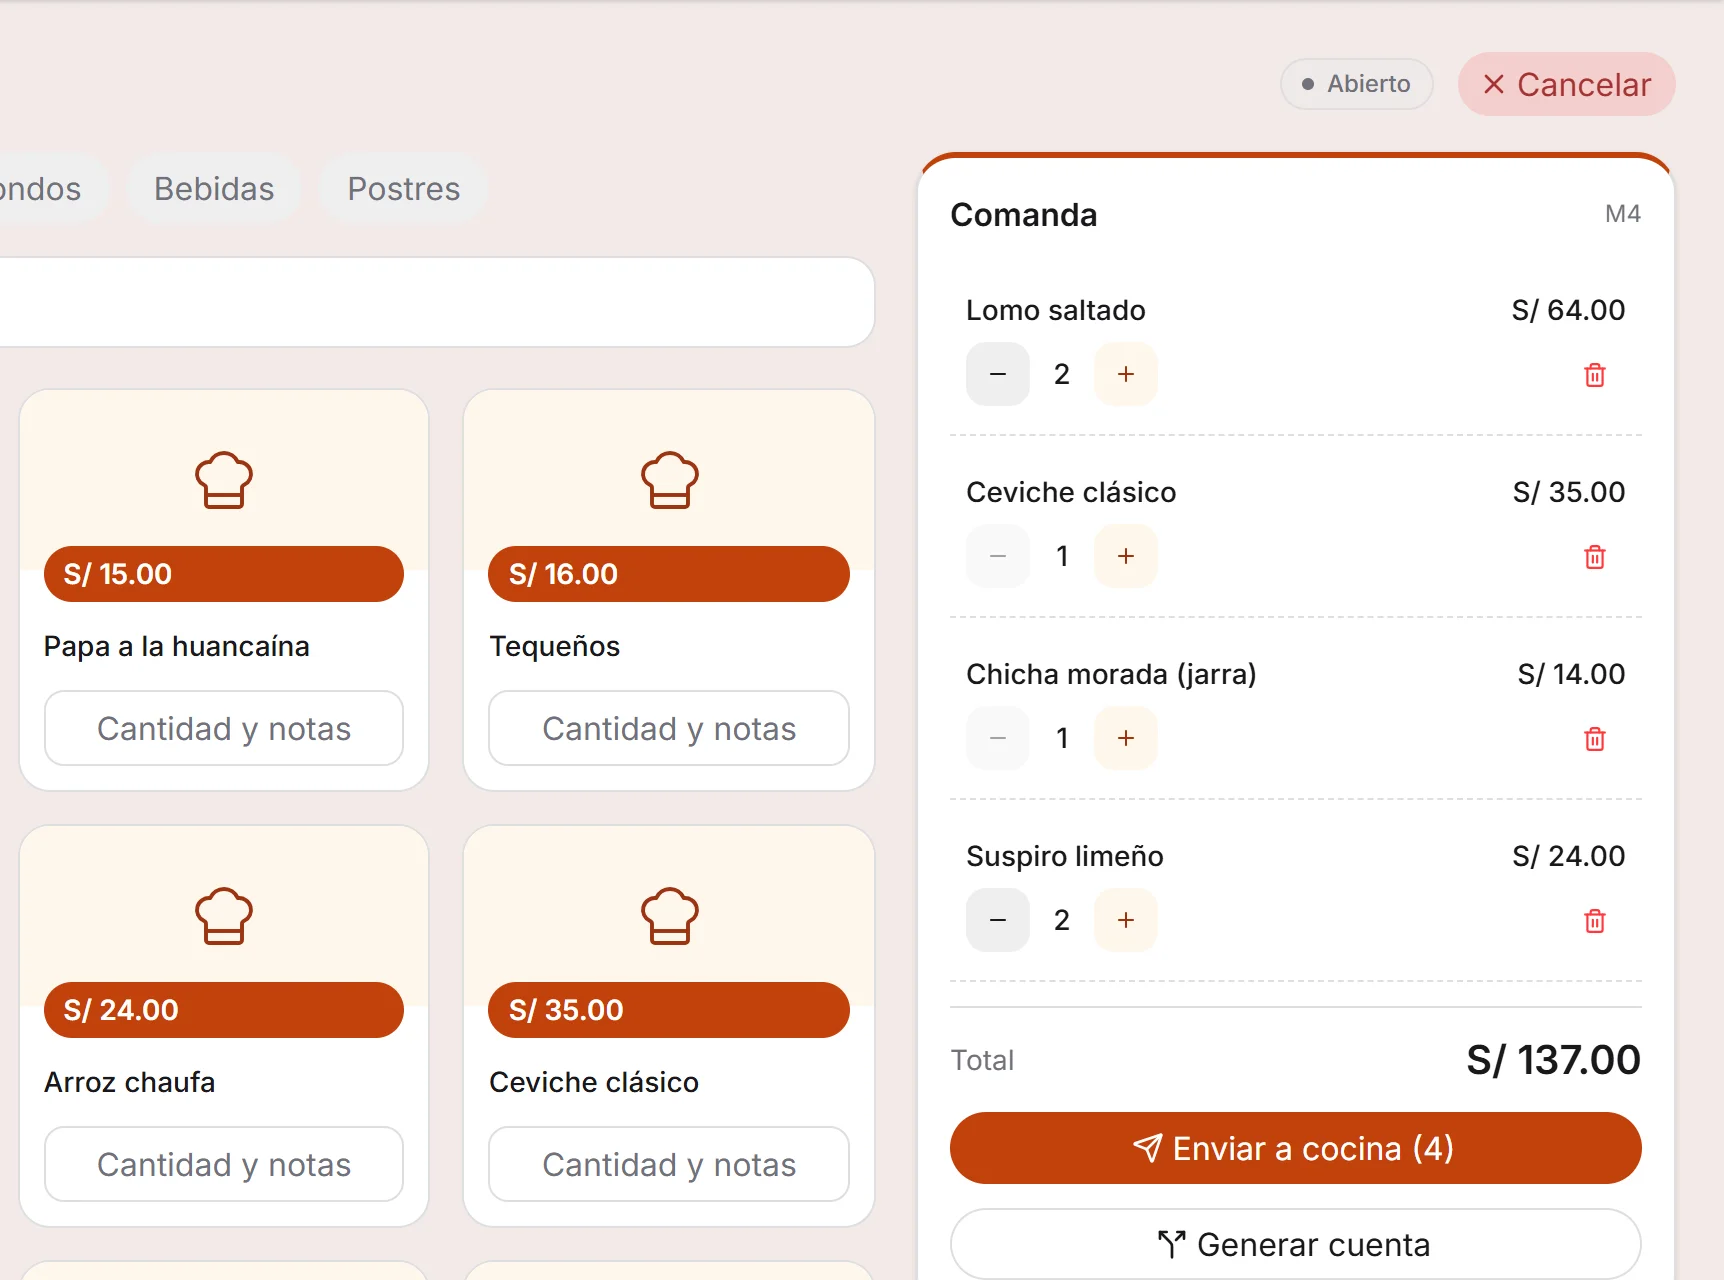This screenshot has height=1280, width=1724.
Task: Click S/ 14.00 line price
Action: click(1571, 674)
